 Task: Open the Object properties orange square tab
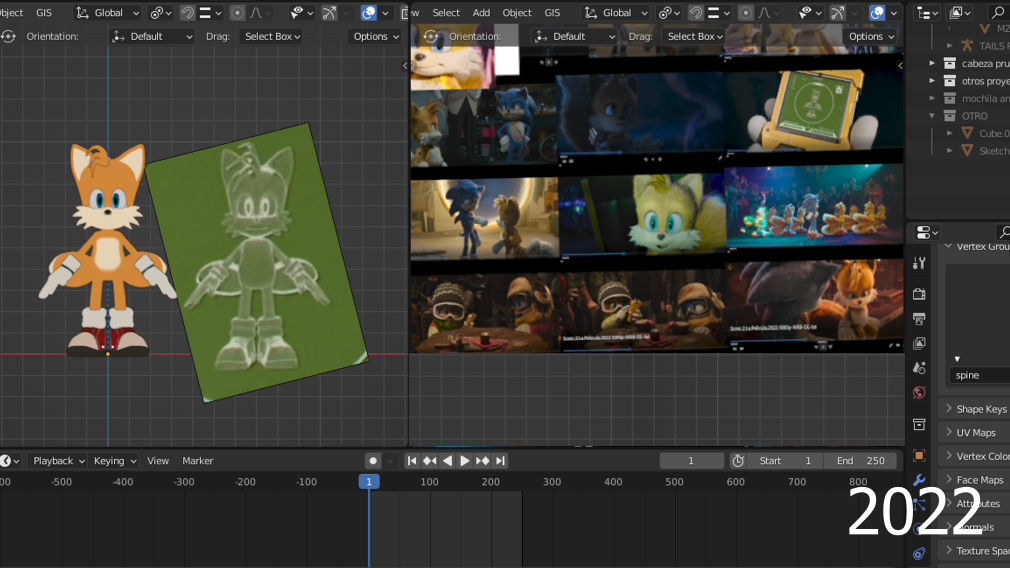point(919,455)
